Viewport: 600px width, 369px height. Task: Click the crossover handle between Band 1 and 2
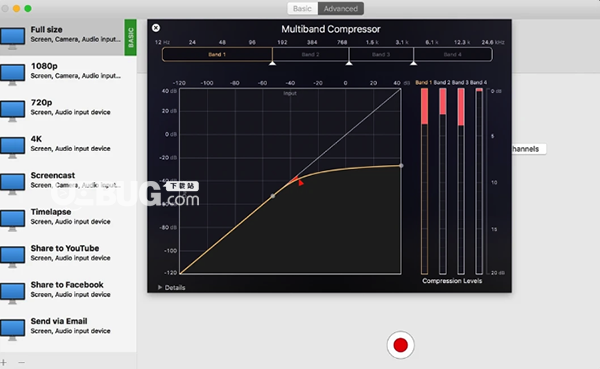click(272, 63)
